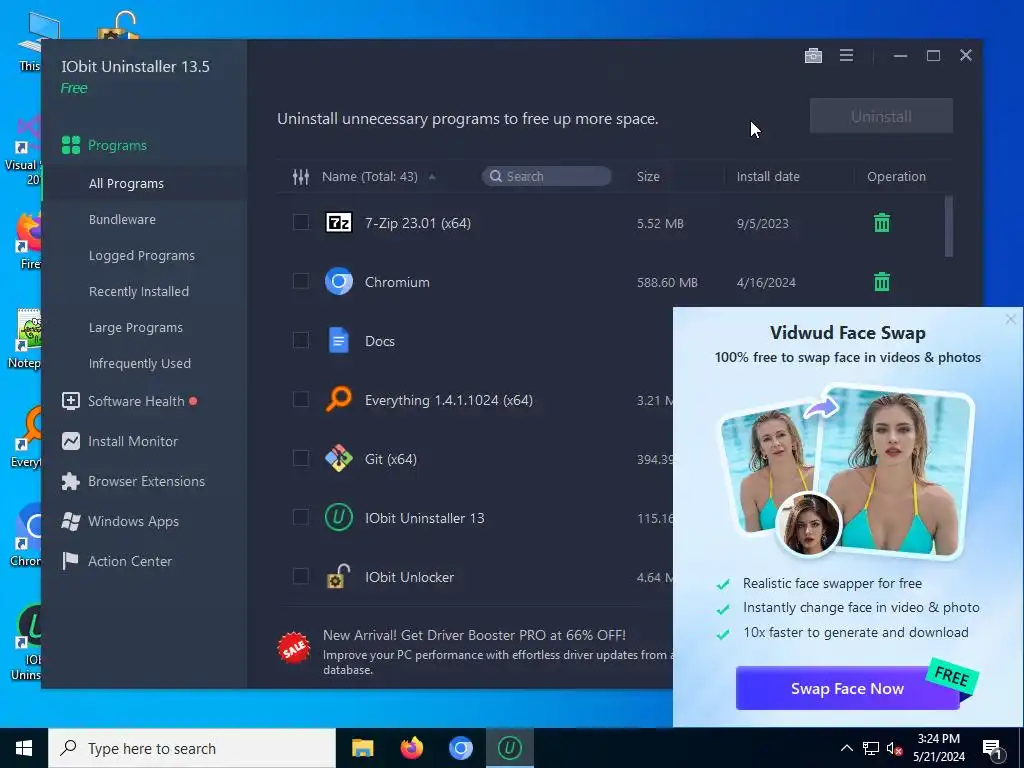
Task: Click the network tray icon
Action: click(x=871, y=748)
